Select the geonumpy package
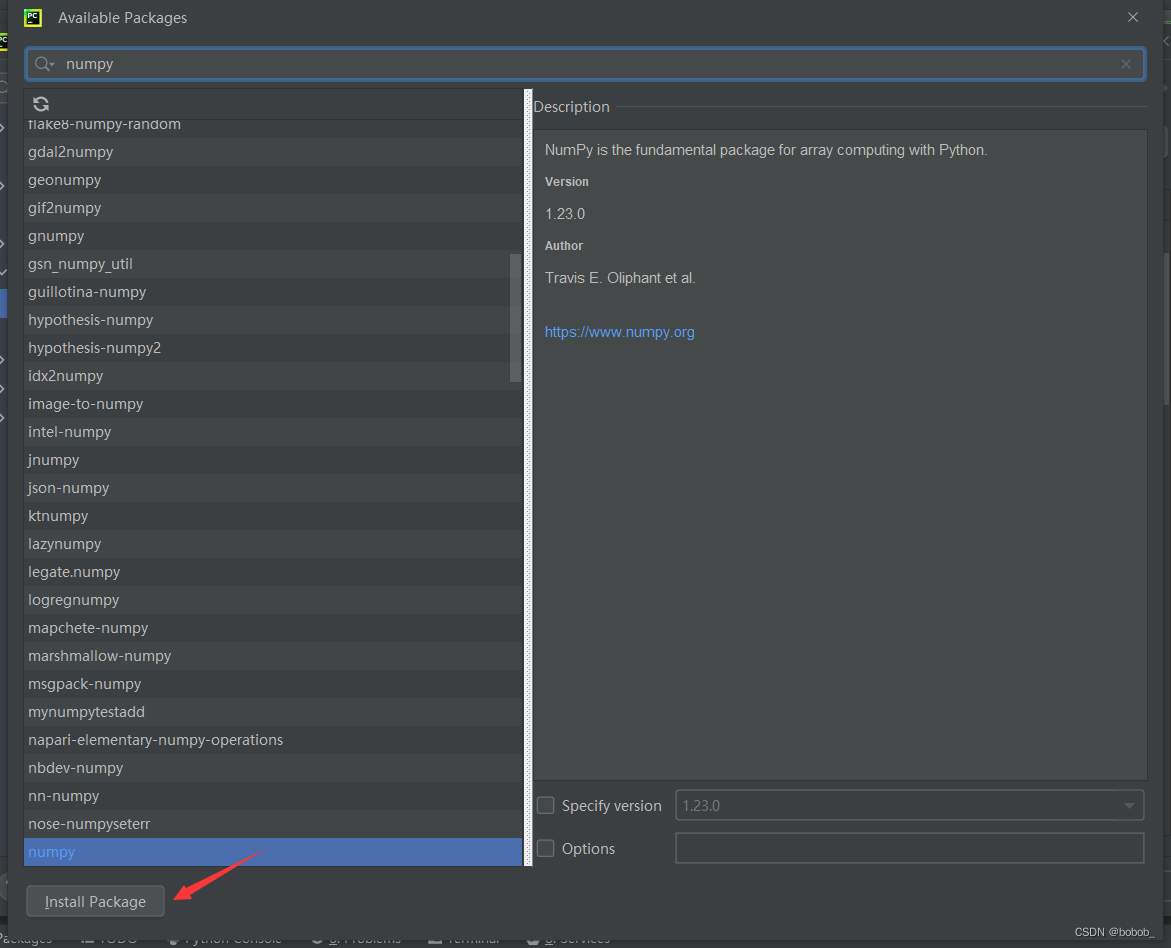 coord(273,180)
